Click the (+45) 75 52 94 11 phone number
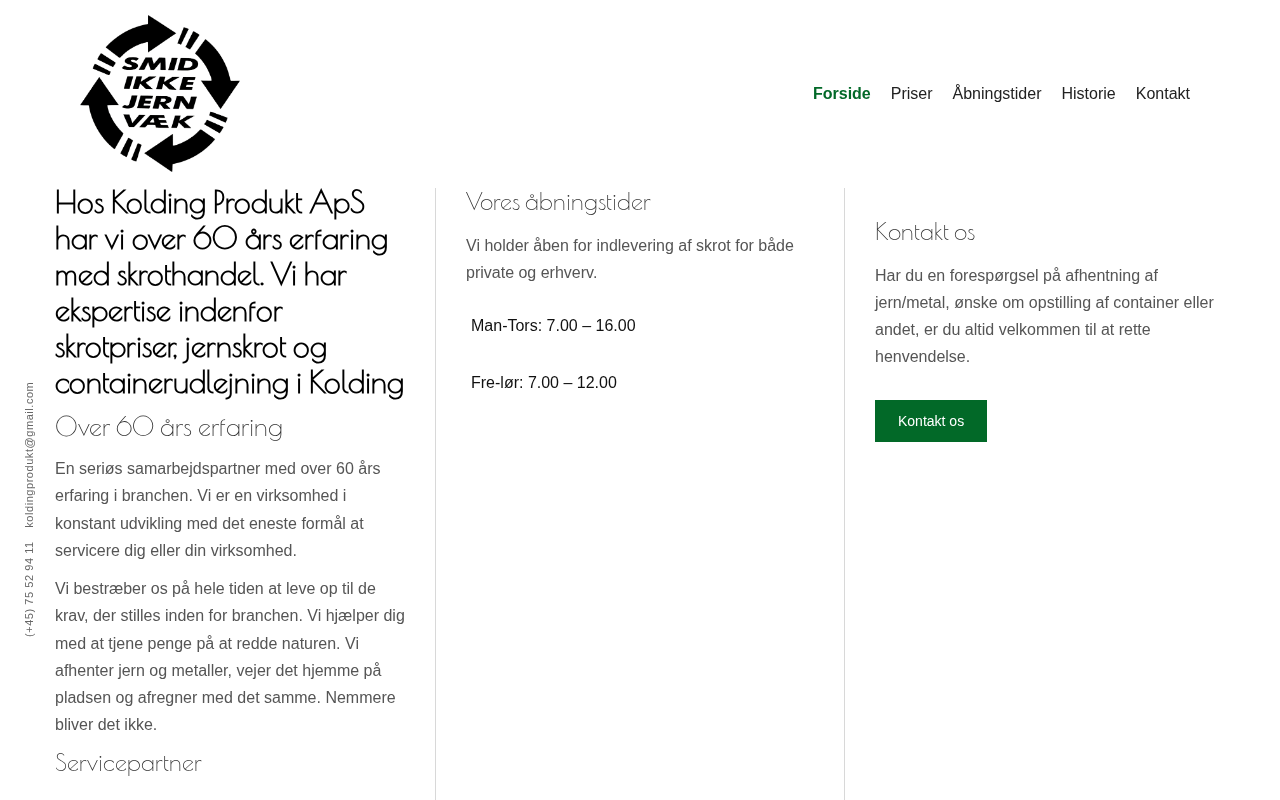This screenshot has height=800, width=1280. (x=29, y=589)
